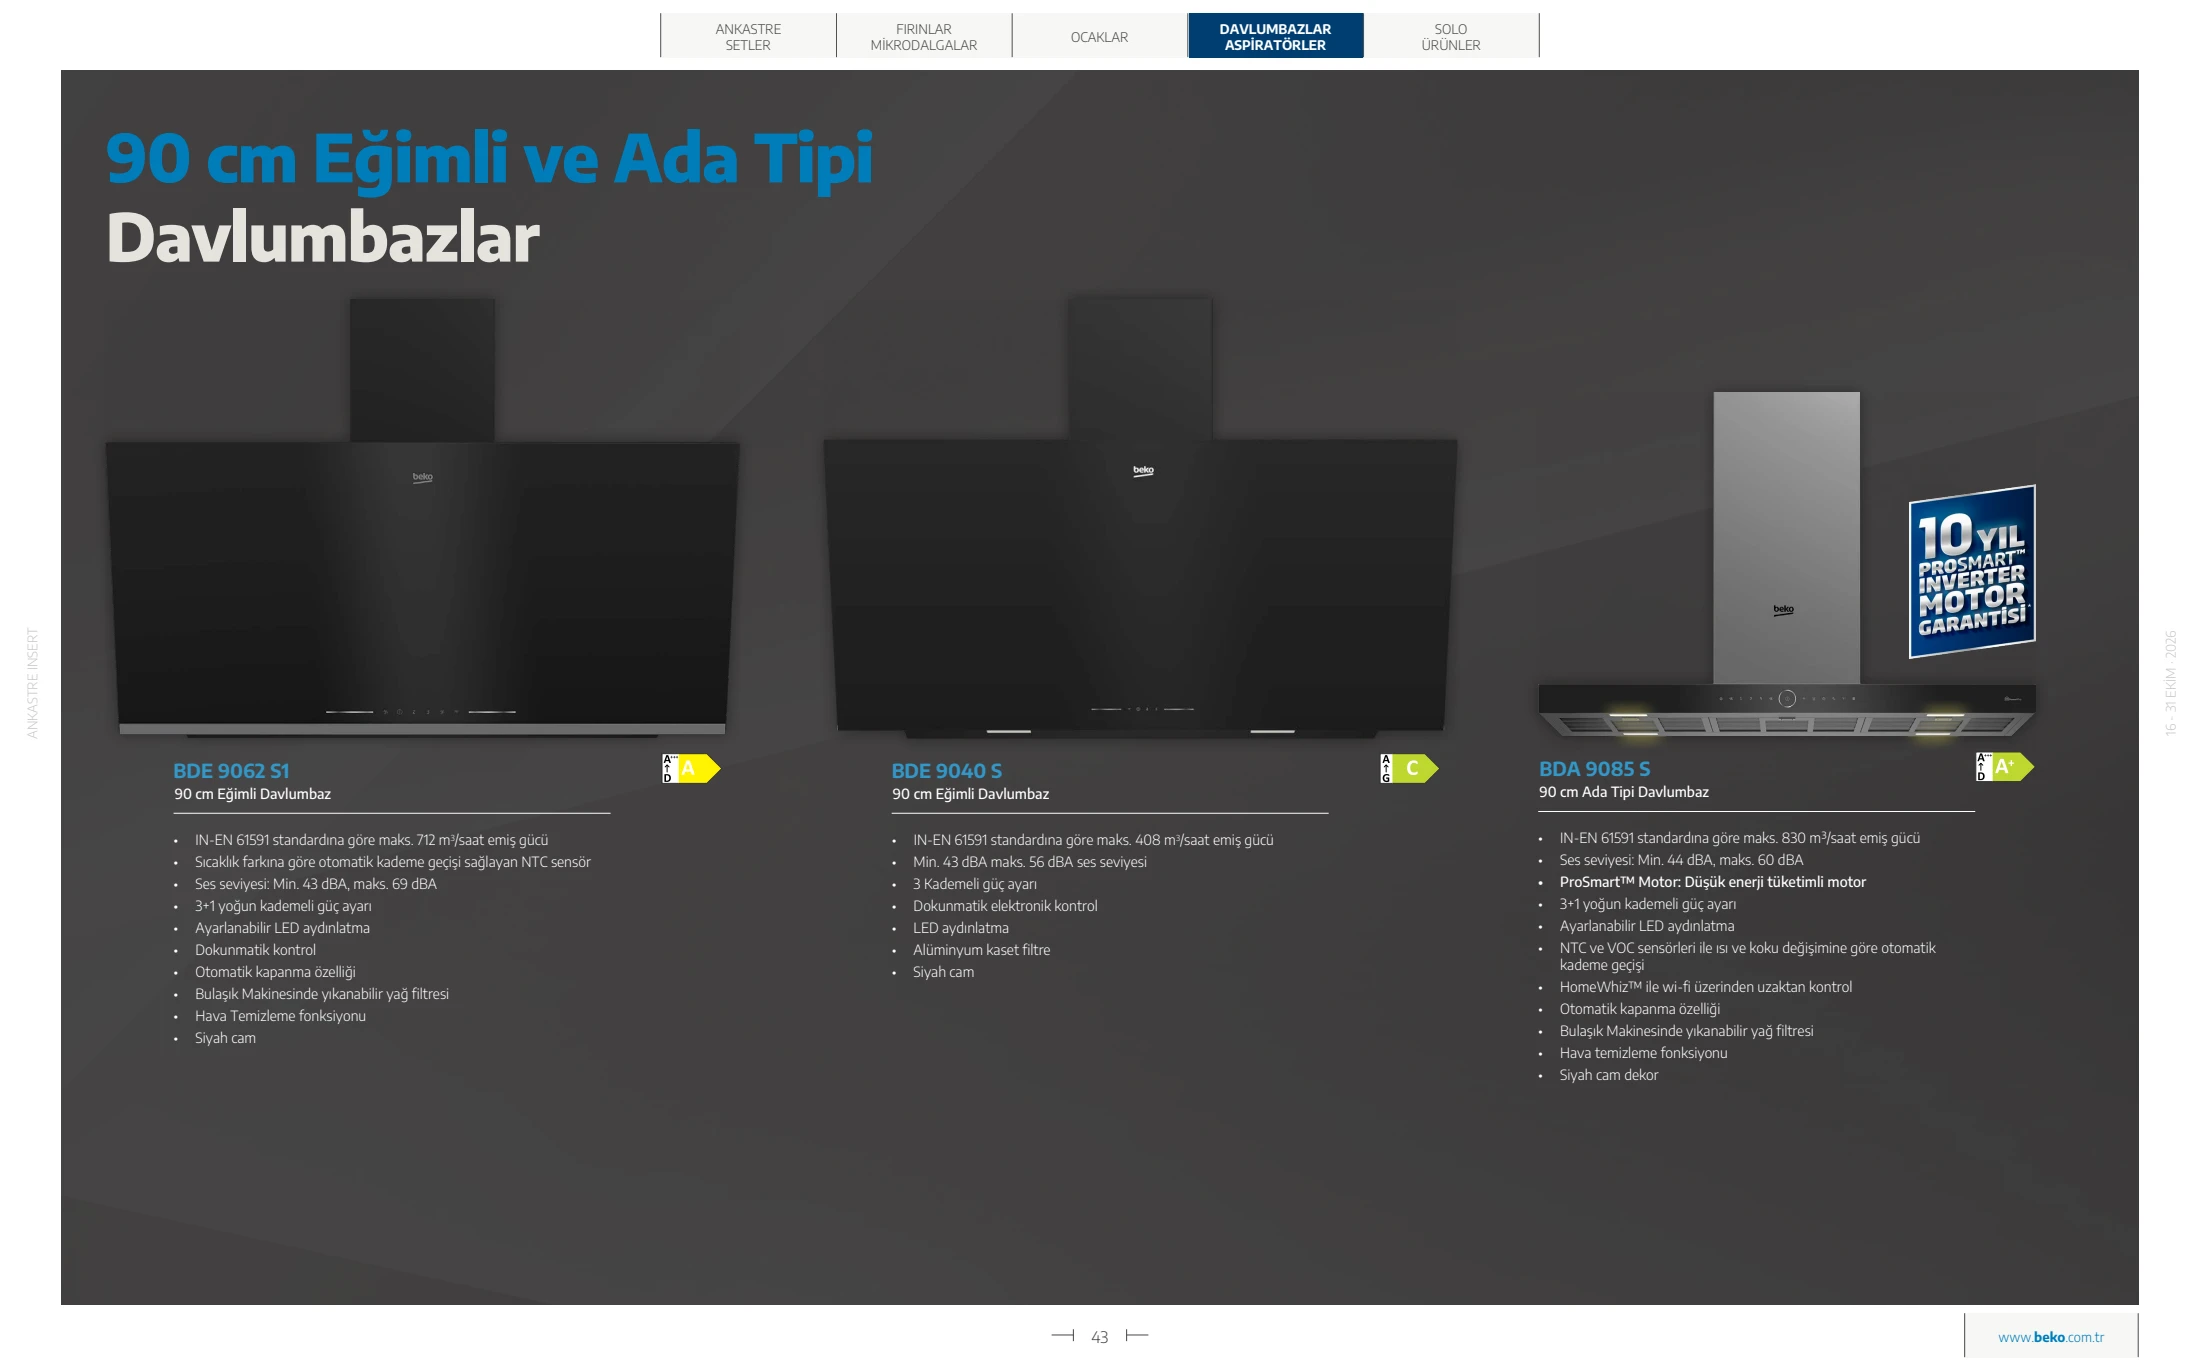Click the touch control strip on BDE 9062 S1
The image size is (2200, 1366).
[x=421, y=712]
